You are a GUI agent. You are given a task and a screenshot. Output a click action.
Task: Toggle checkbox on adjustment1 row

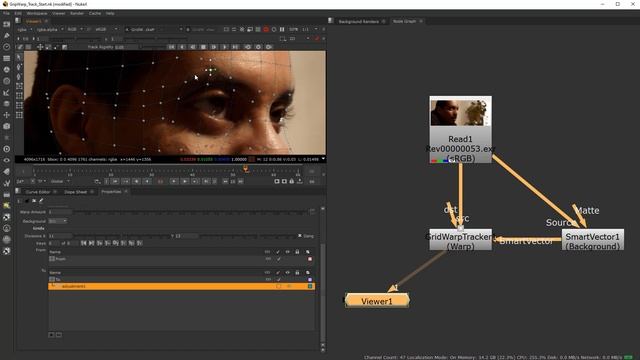pyautogui.click(x=278, y=287)
